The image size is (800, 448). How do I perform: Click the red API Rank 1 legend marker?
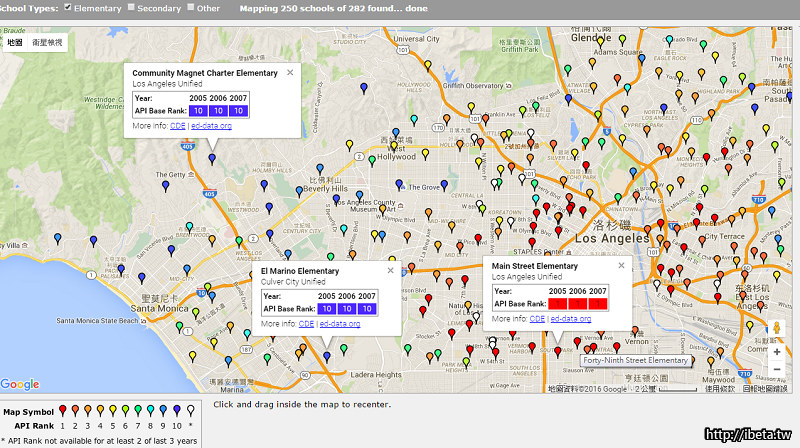pos(63,411)
